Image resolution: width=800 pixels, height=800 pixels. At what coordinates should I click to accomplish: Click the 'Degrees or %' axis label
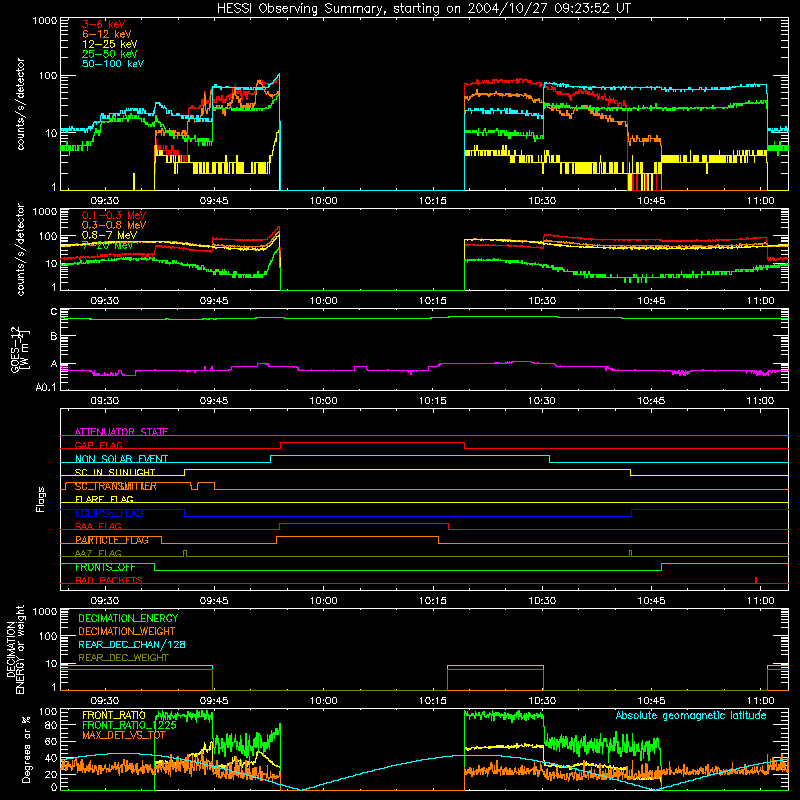pyautogui.click(x=26, y=750)
